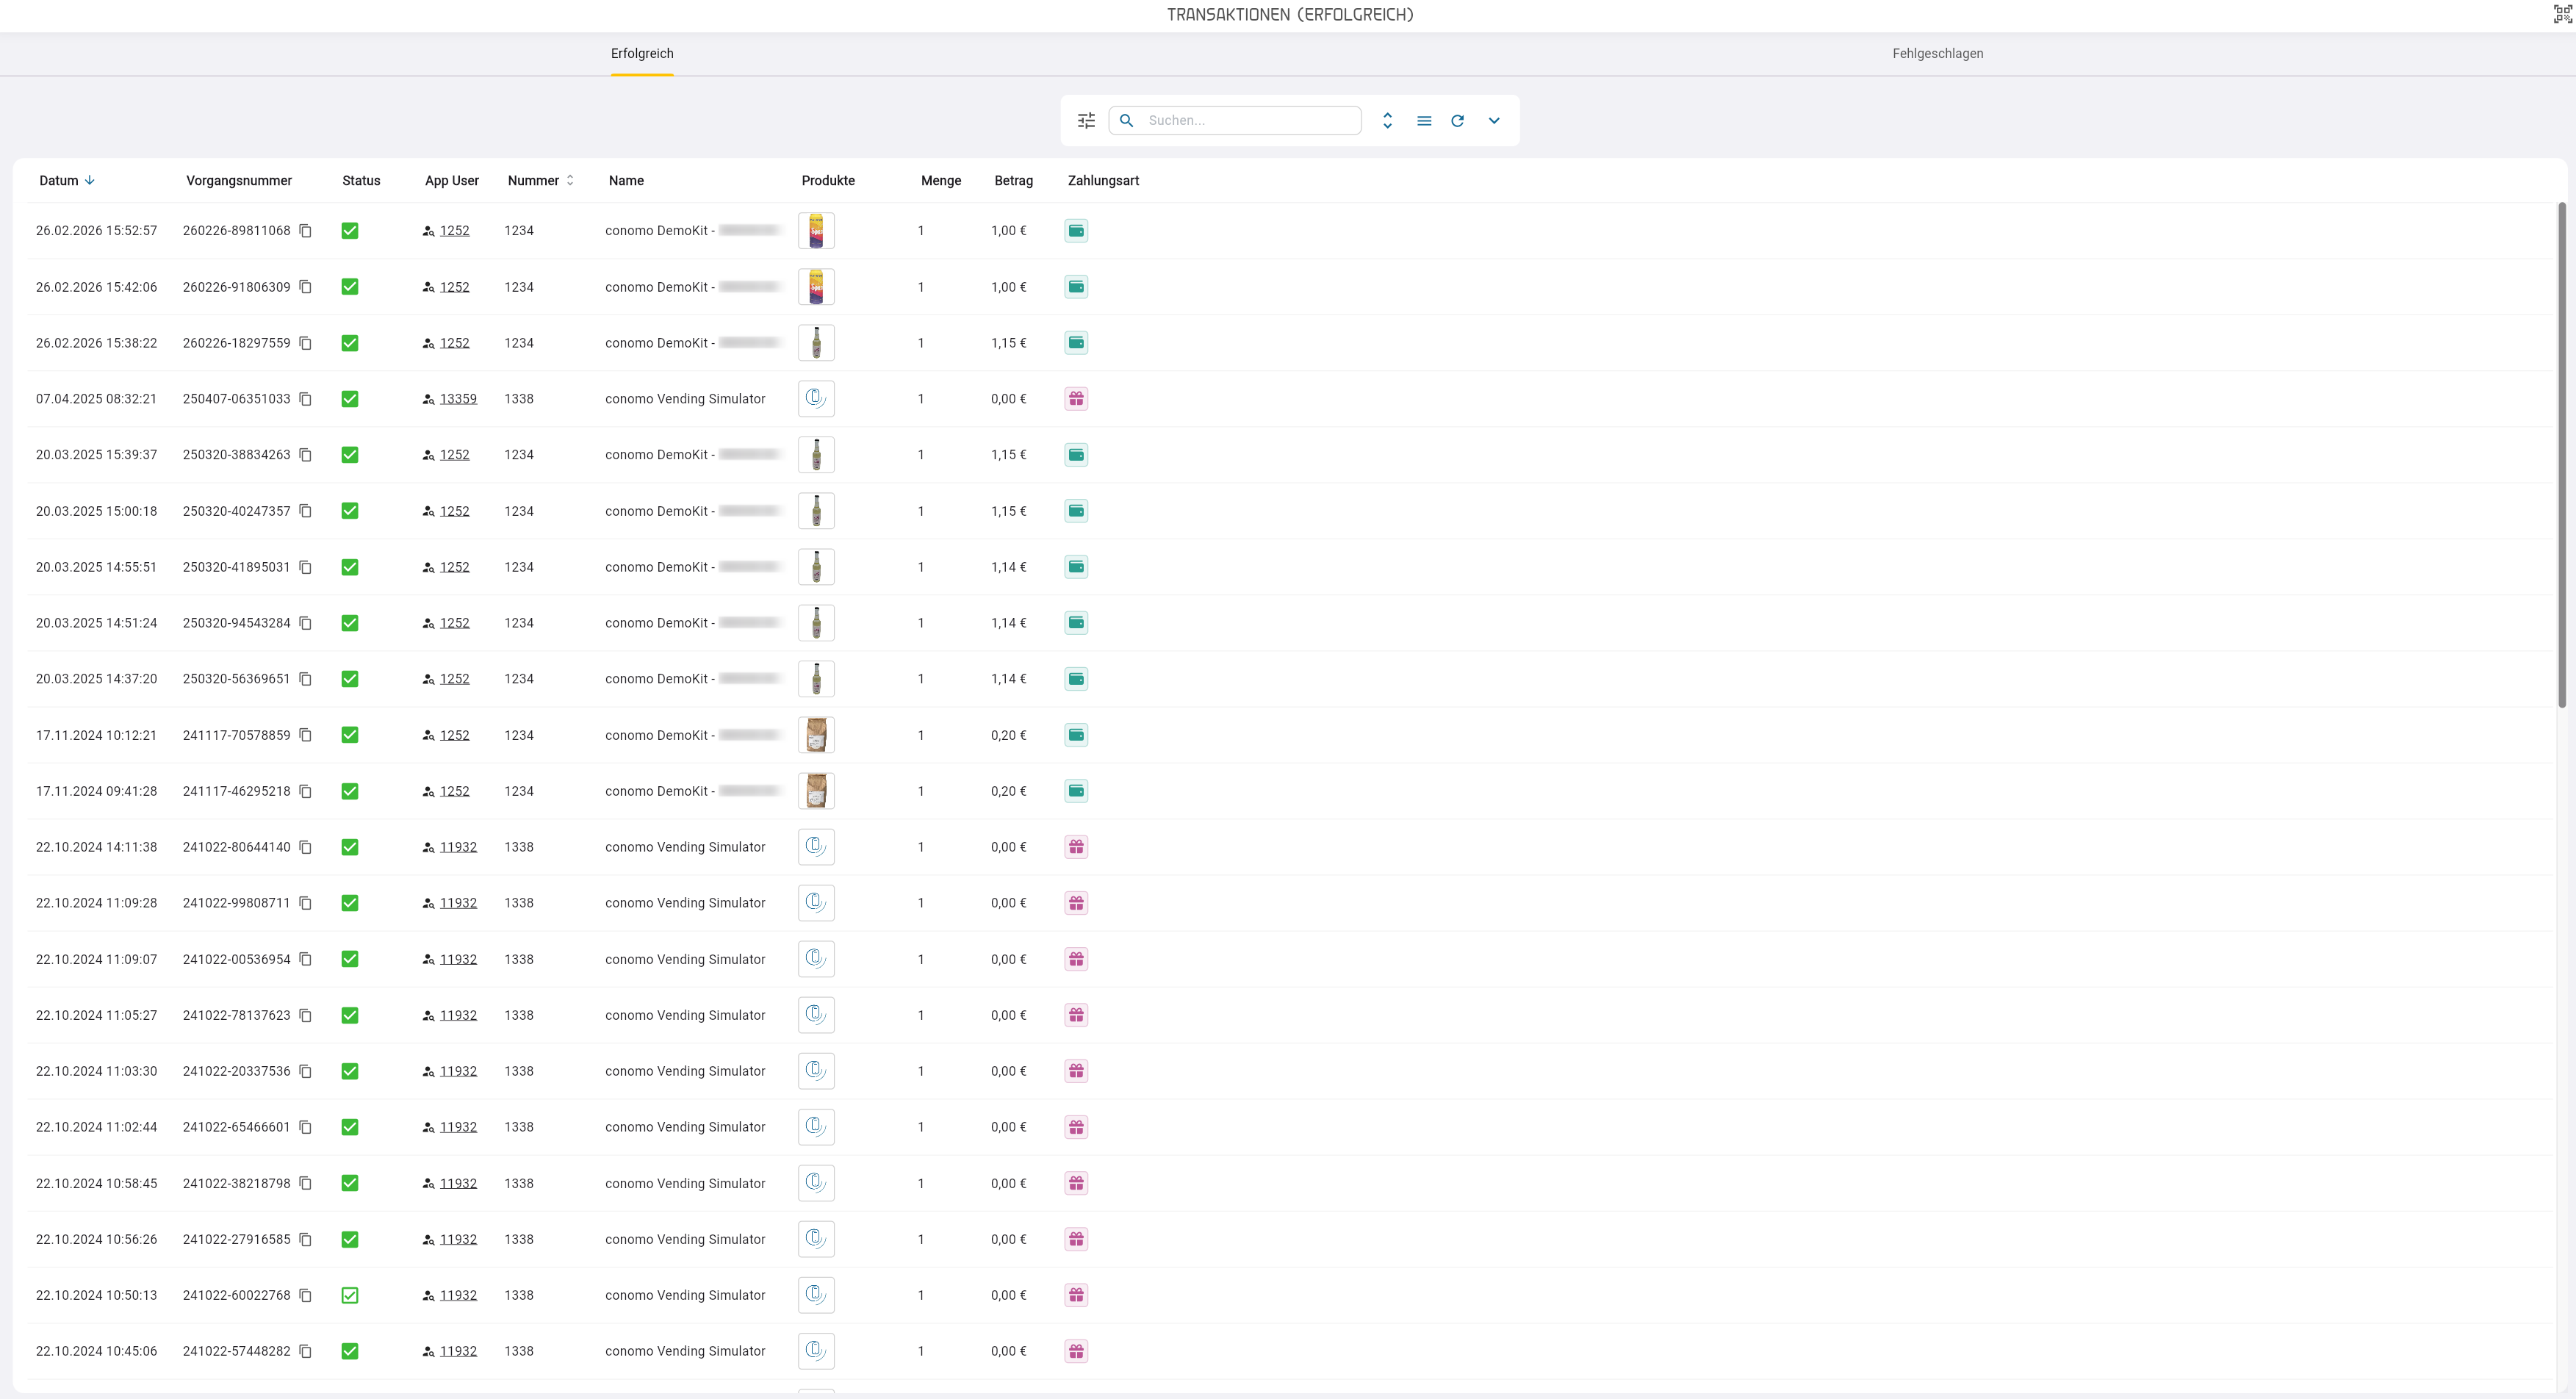Copy Vorgangsnummer 241117-70578859
Viewport: 2576px width, 1399px height.
tap(306, 735)
